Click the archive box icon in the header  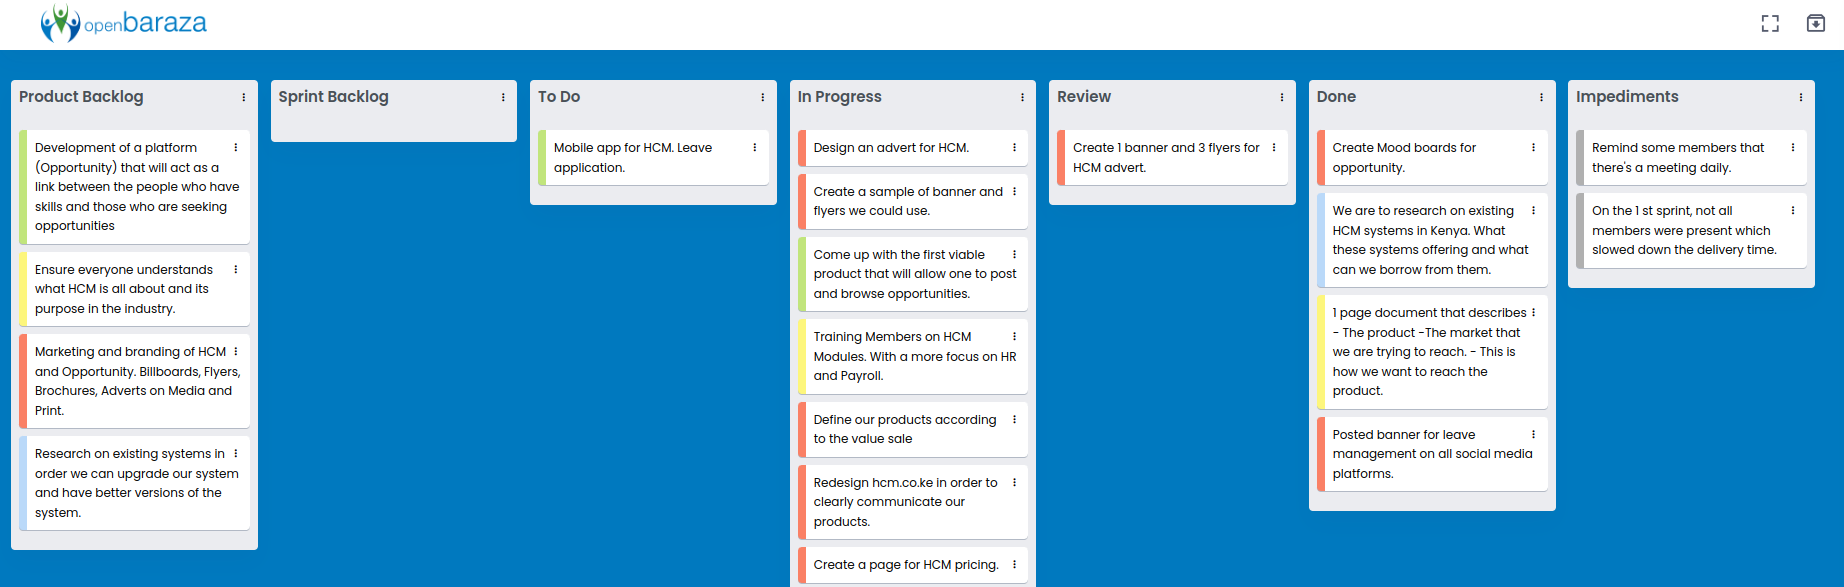(x=1816, y=23)
